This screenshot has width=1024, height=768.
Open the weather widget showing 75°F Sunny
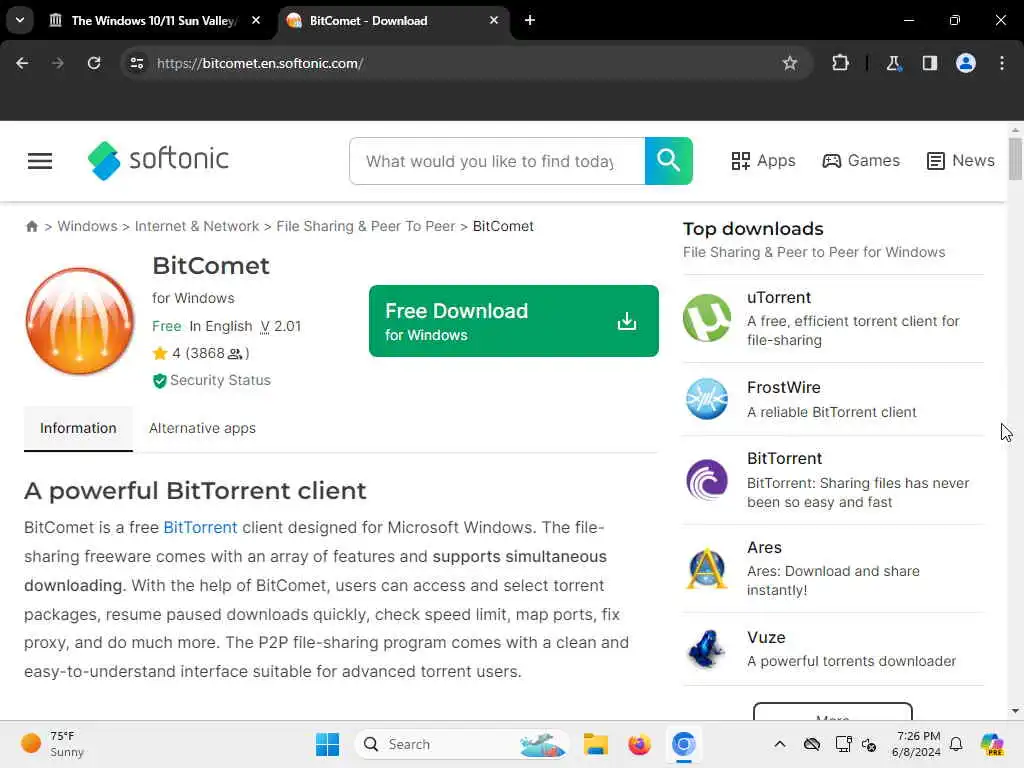coord(53,744)
